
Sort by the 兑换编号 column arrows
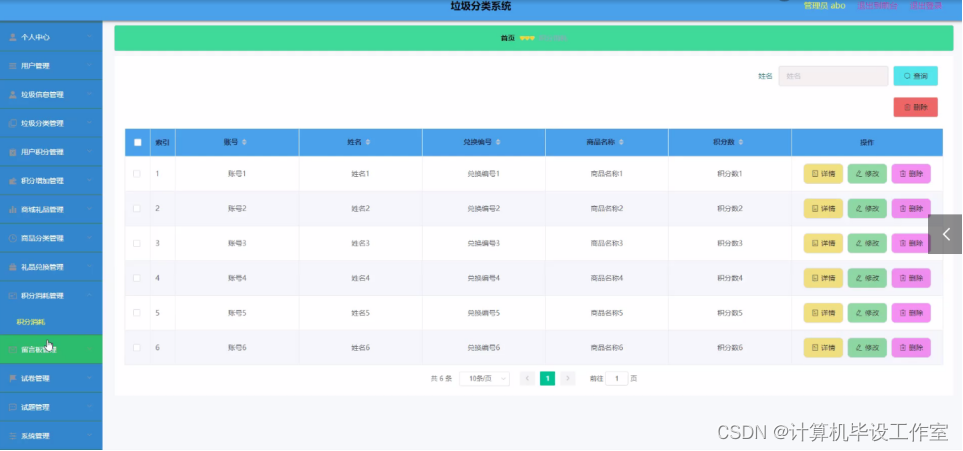point(498,143)
